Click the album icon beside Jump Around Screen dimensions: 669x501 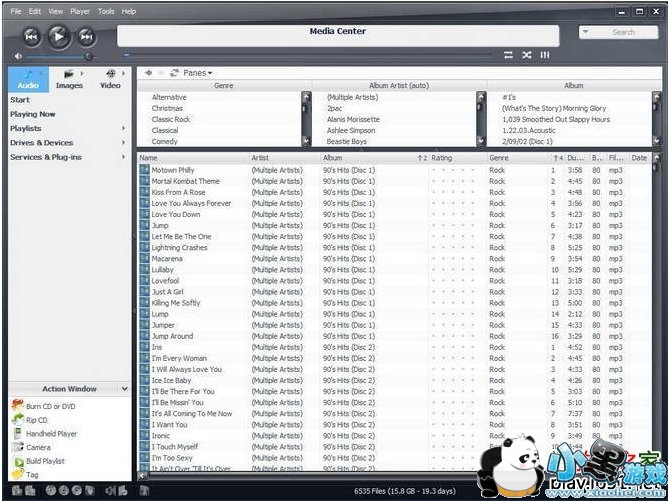coord(144,336)
